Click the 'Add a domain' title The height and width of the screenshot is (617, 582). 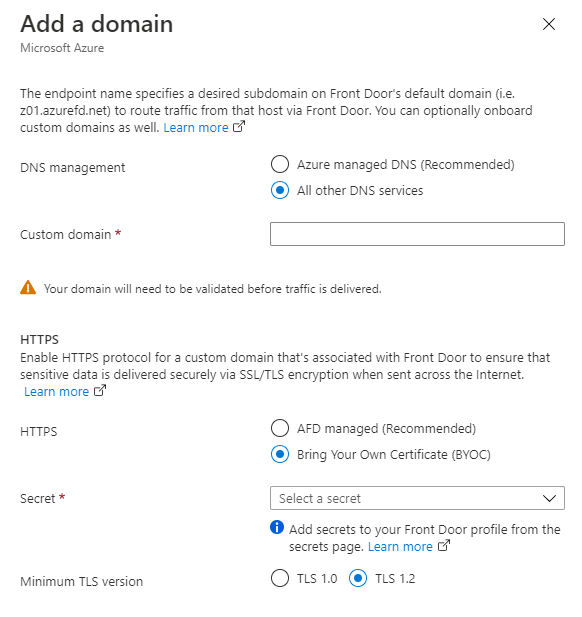pyautogui.click(x=97, y=24)
